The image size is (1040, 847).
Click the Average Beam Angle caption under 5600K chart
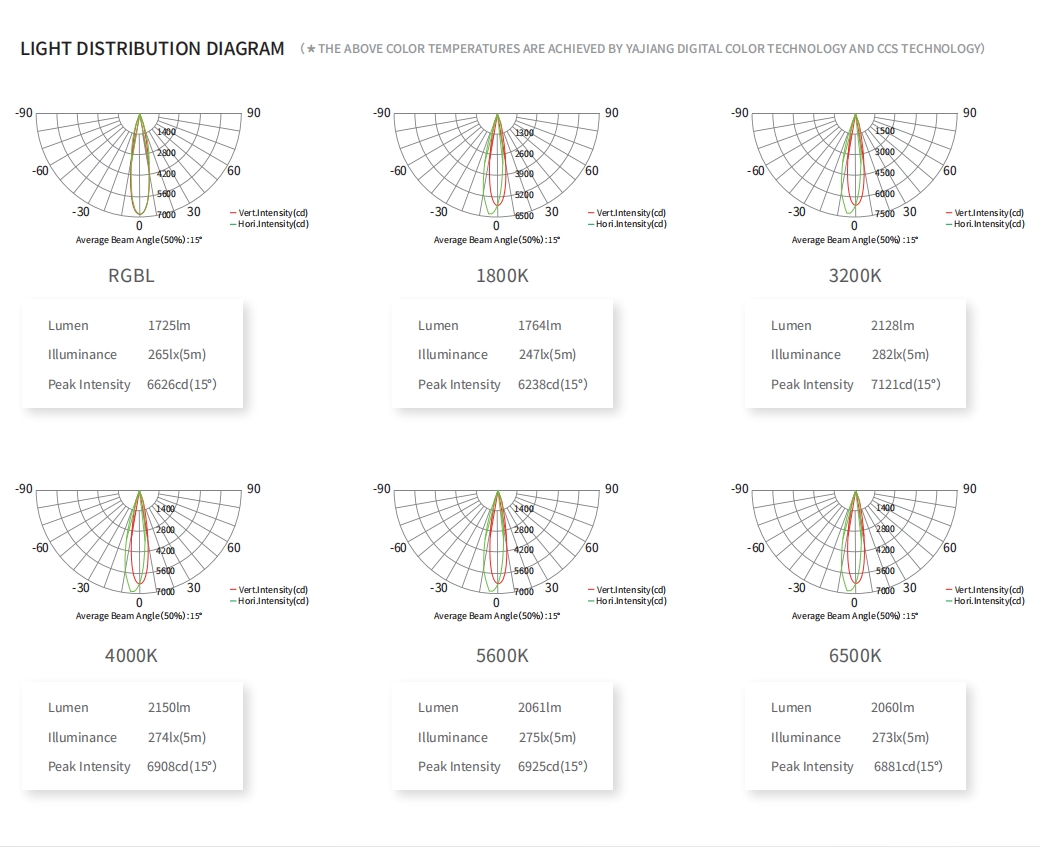(x=497, y=616)
